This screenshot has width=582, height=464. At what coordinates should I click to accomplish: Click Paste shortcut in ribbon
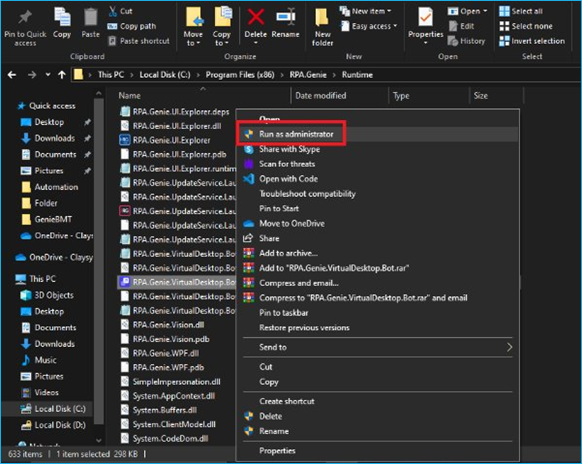[138, 41]
